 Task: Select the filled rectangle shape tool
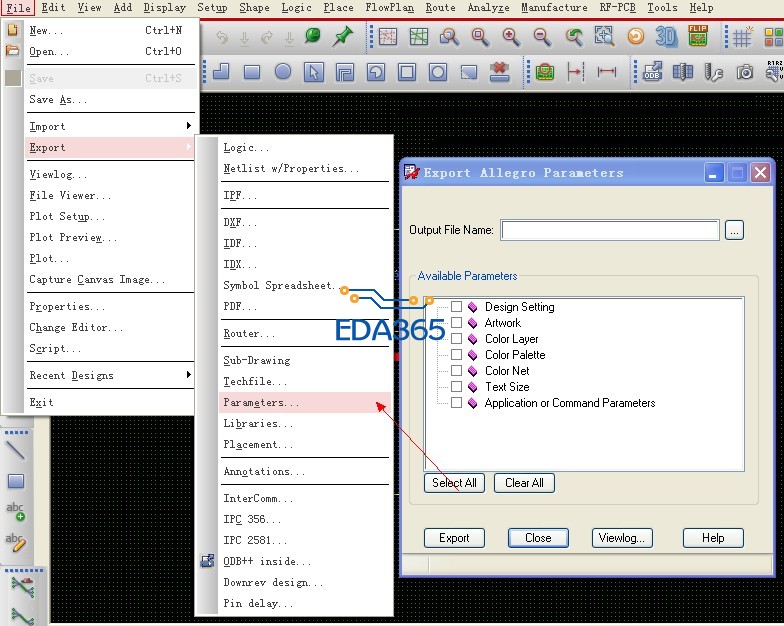[252, 72]
